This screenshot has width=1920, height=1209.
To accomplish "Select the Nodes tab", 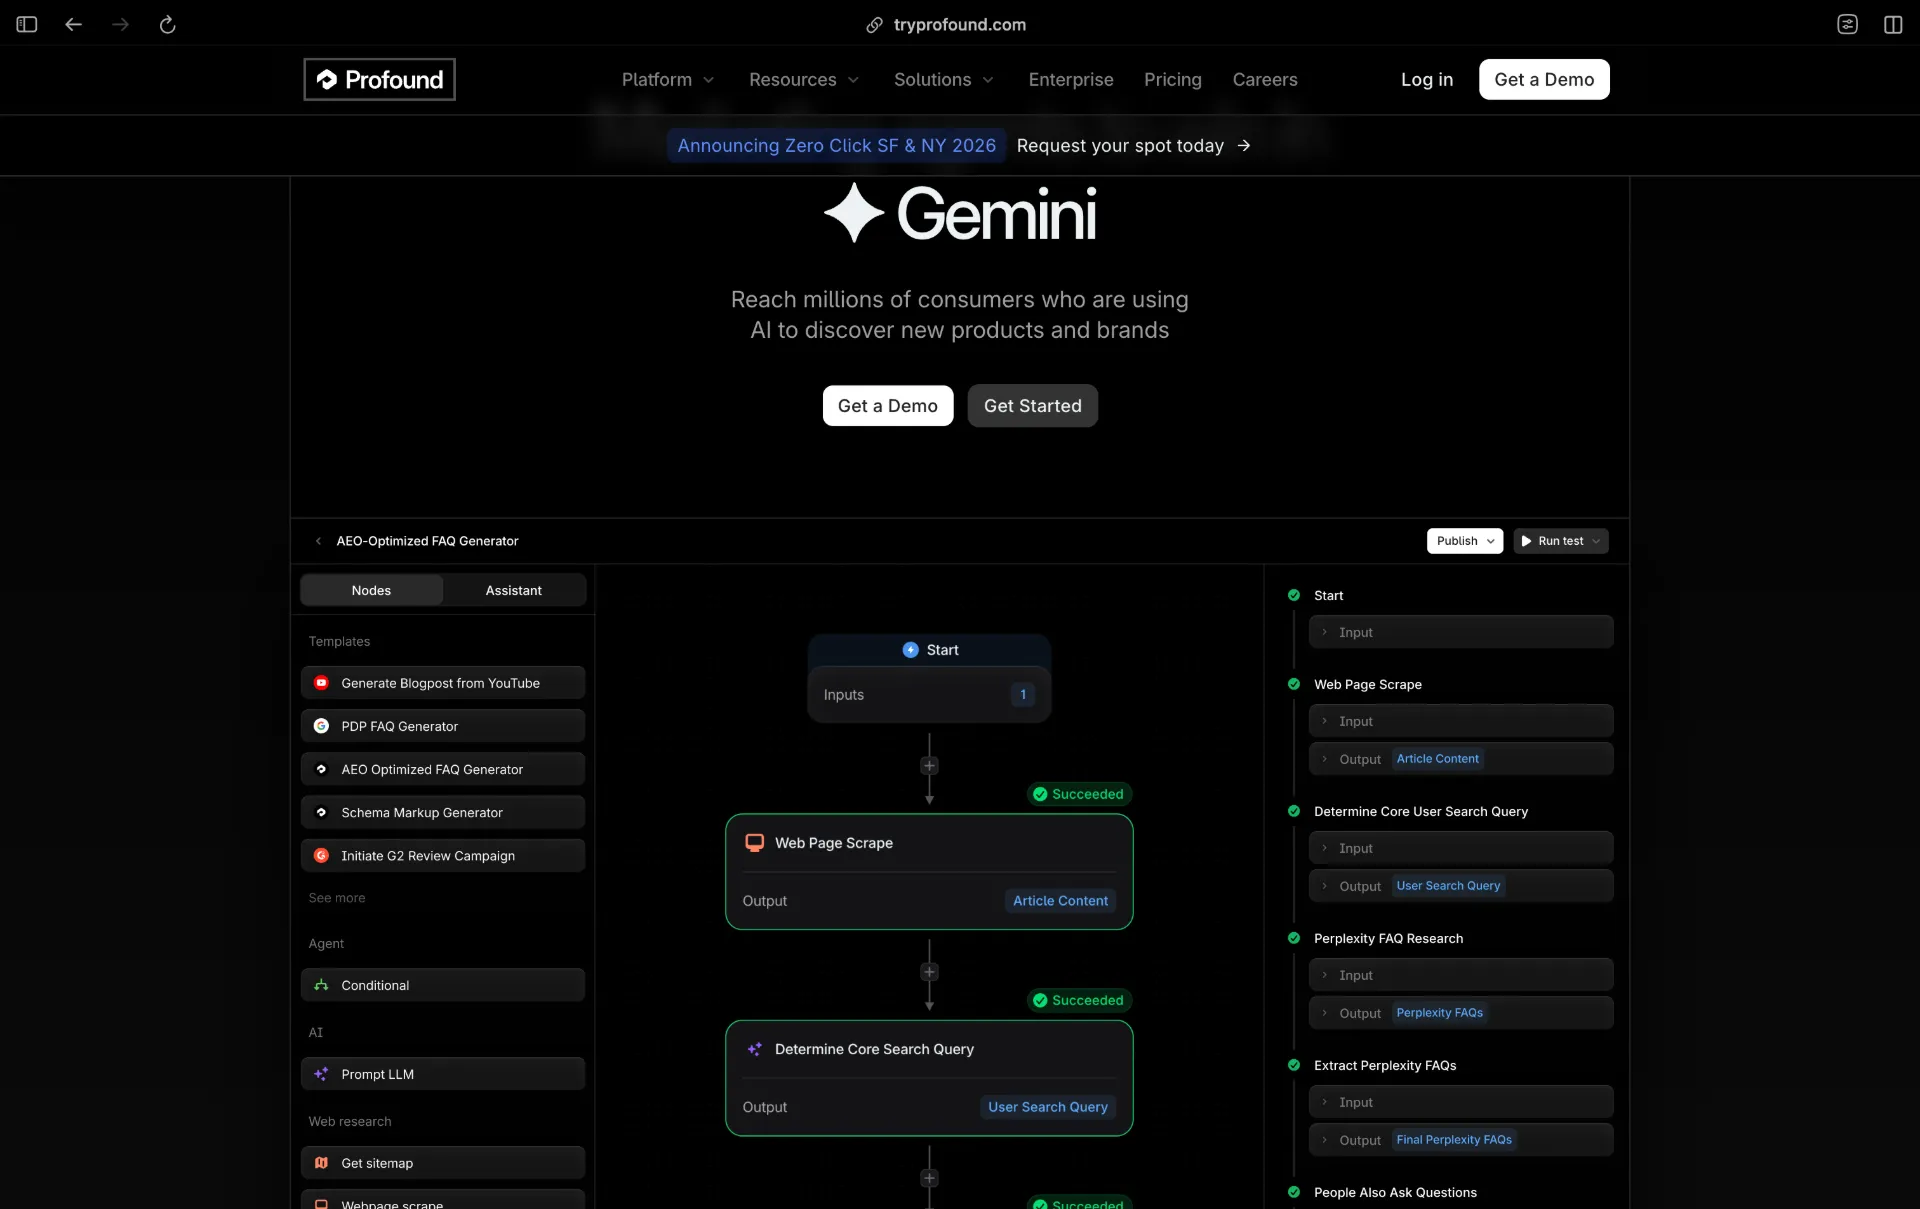I will click(371, 590).
